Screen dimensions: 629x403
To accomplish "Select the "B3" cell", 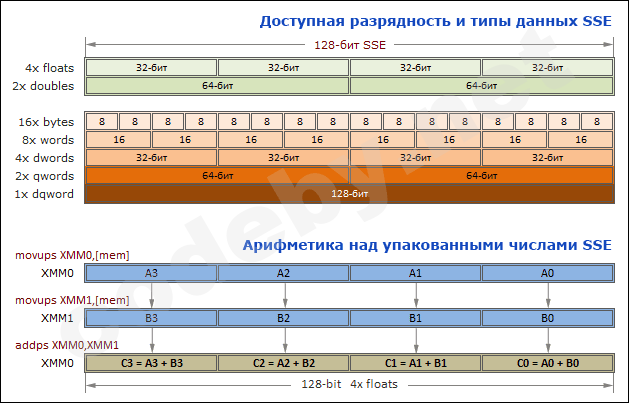I will [151, 318].
